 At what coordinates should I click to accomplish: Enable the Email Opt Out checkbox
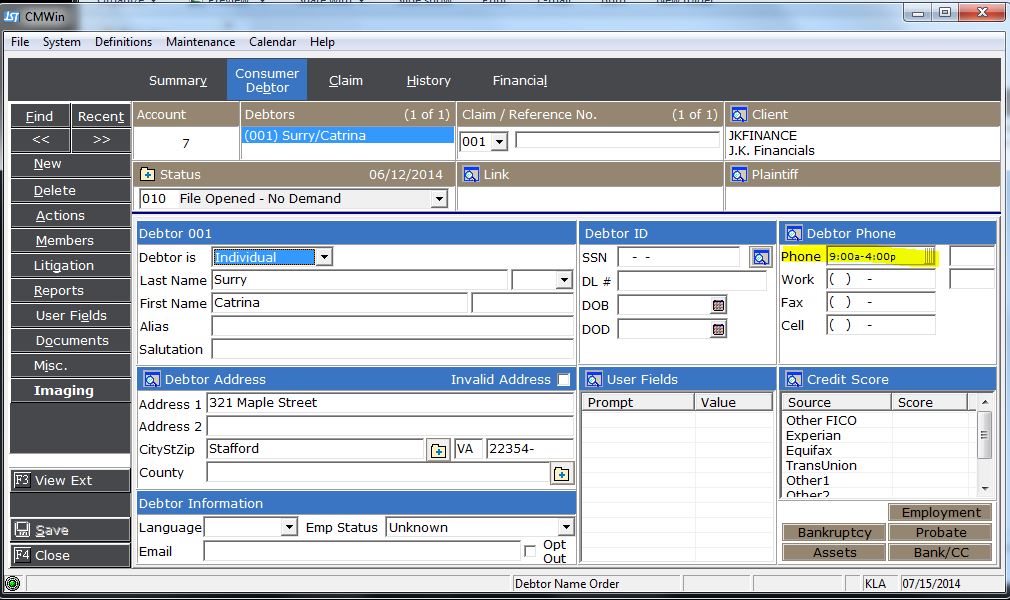[529, 552]
